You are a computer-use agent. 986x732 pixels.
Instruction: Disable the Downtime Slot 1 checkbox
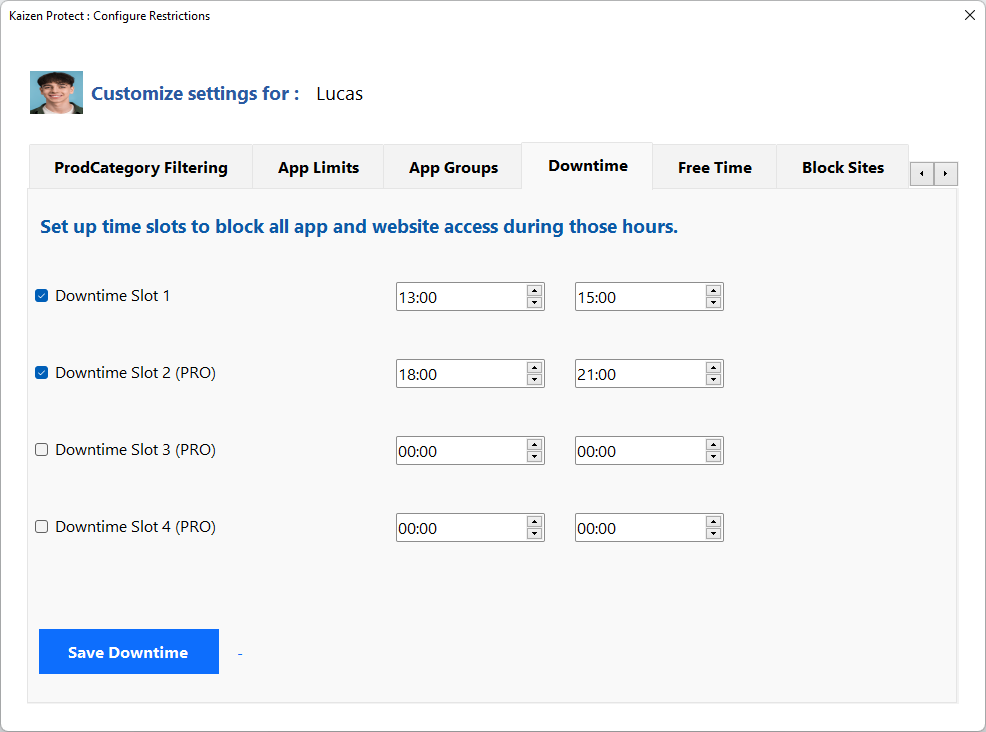pos(42,296)
